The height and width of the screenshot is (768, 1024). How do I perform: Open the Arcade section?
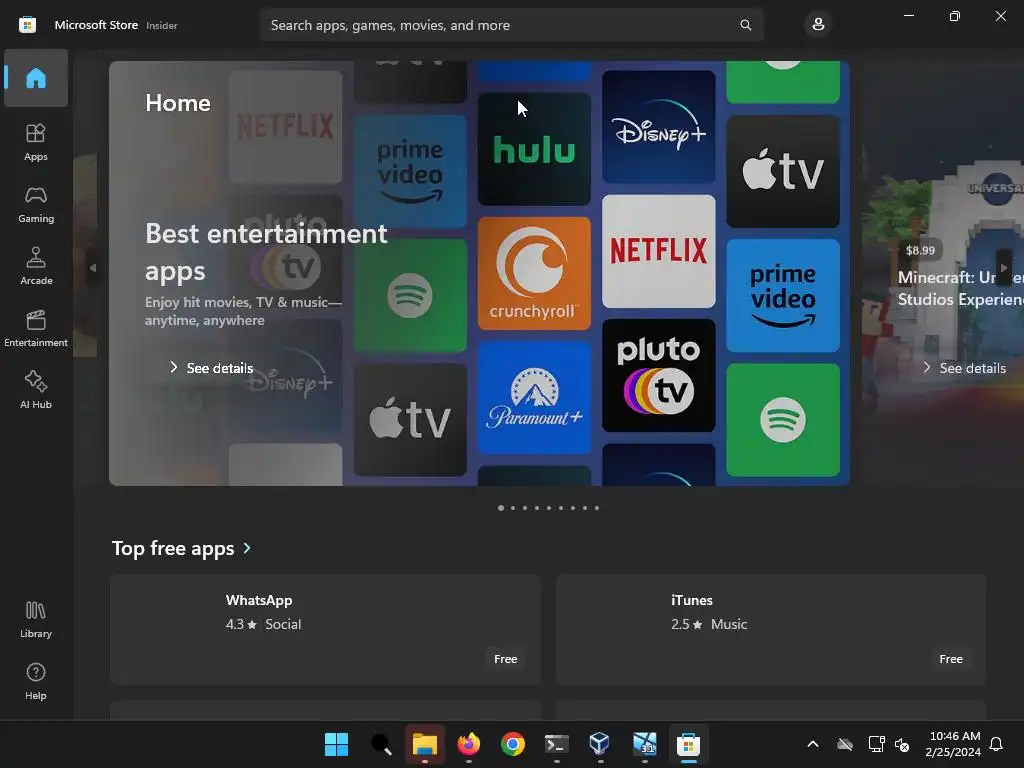coord(36,266)
